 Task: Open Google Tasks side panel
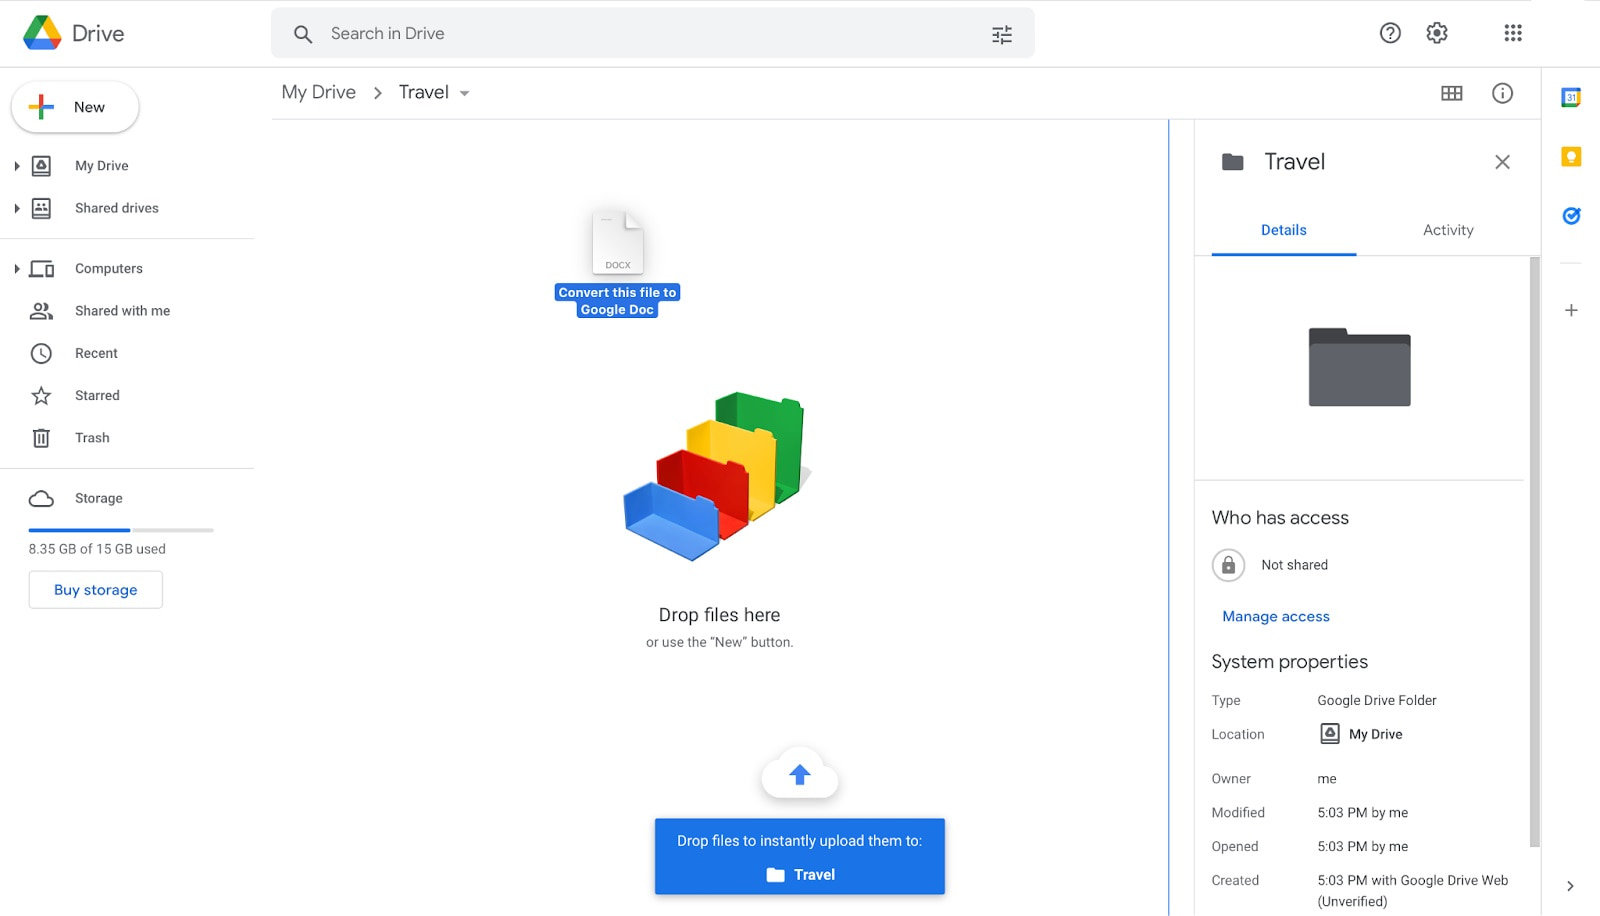point(1571,215)
